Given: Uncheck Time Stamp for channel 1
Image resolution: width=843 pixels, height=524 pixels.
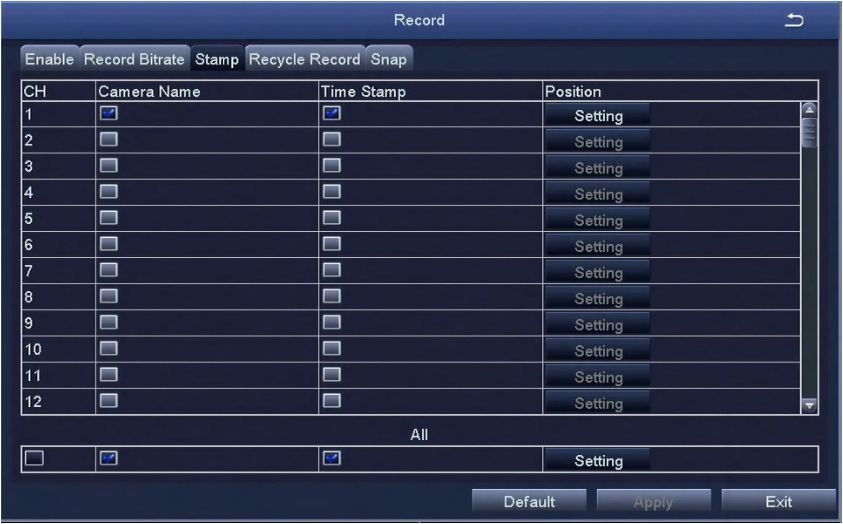Looking at the screenshot, I should click(332, 115).
